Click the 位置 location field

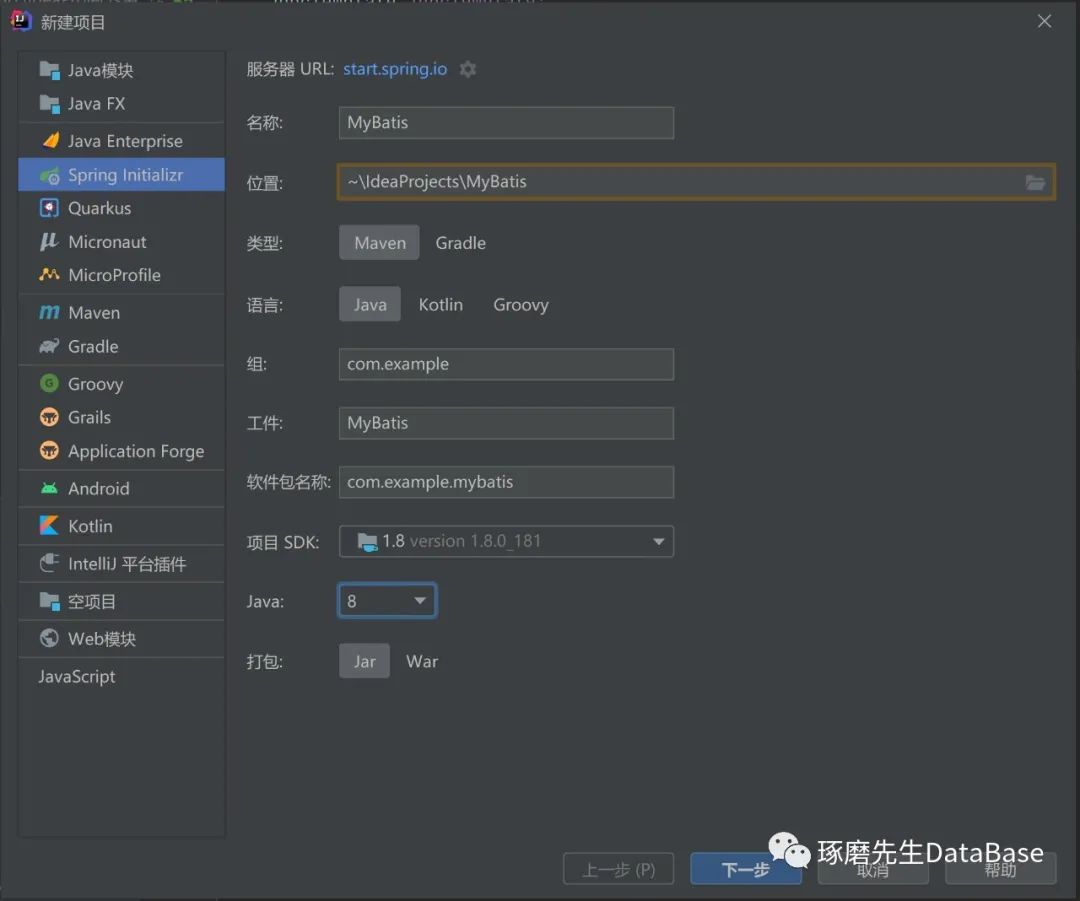696,182
